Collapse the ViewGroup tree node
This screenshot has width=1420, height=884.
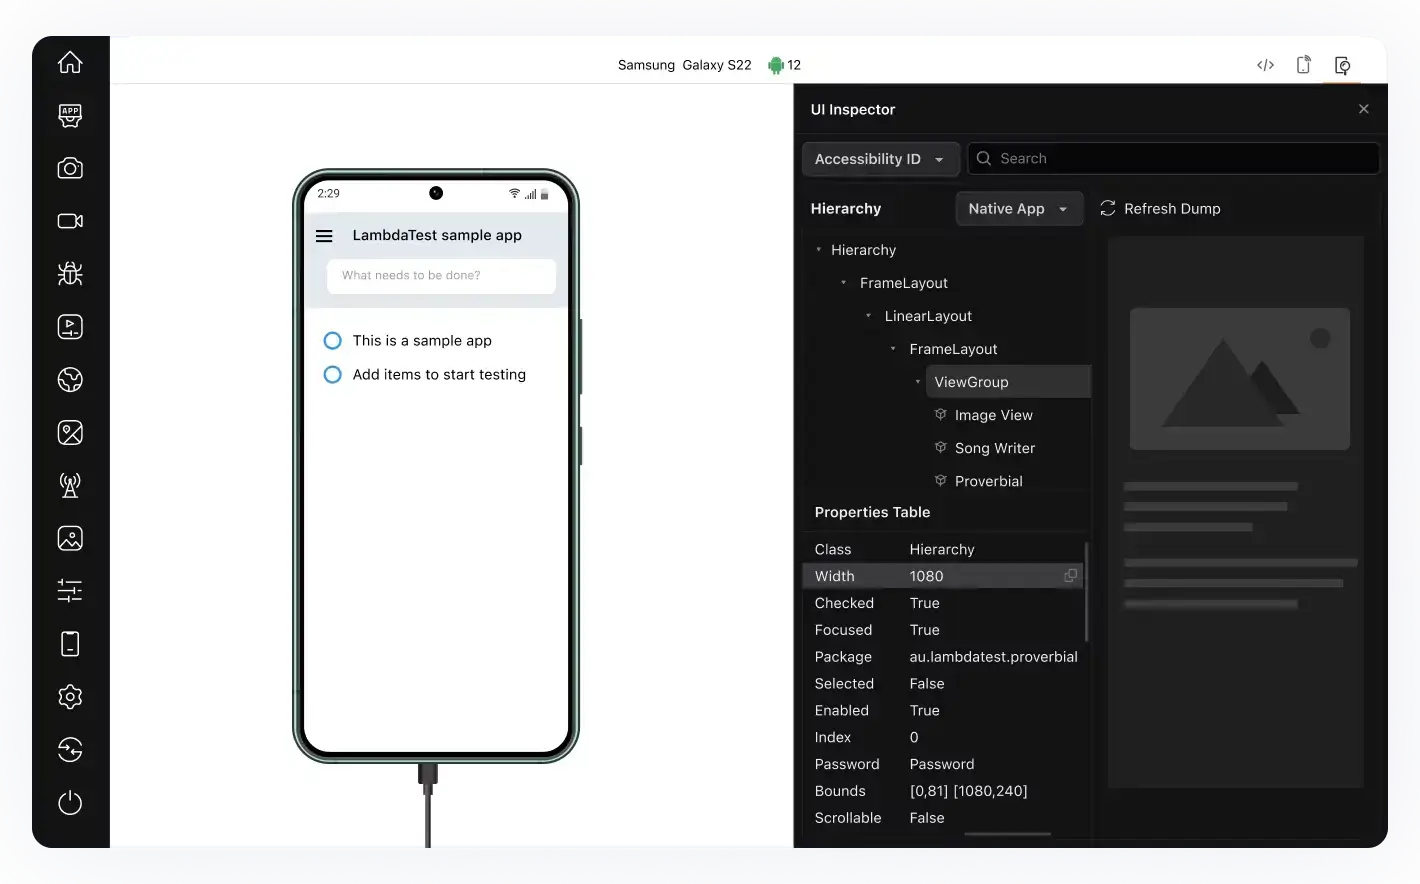click(917, 381)
